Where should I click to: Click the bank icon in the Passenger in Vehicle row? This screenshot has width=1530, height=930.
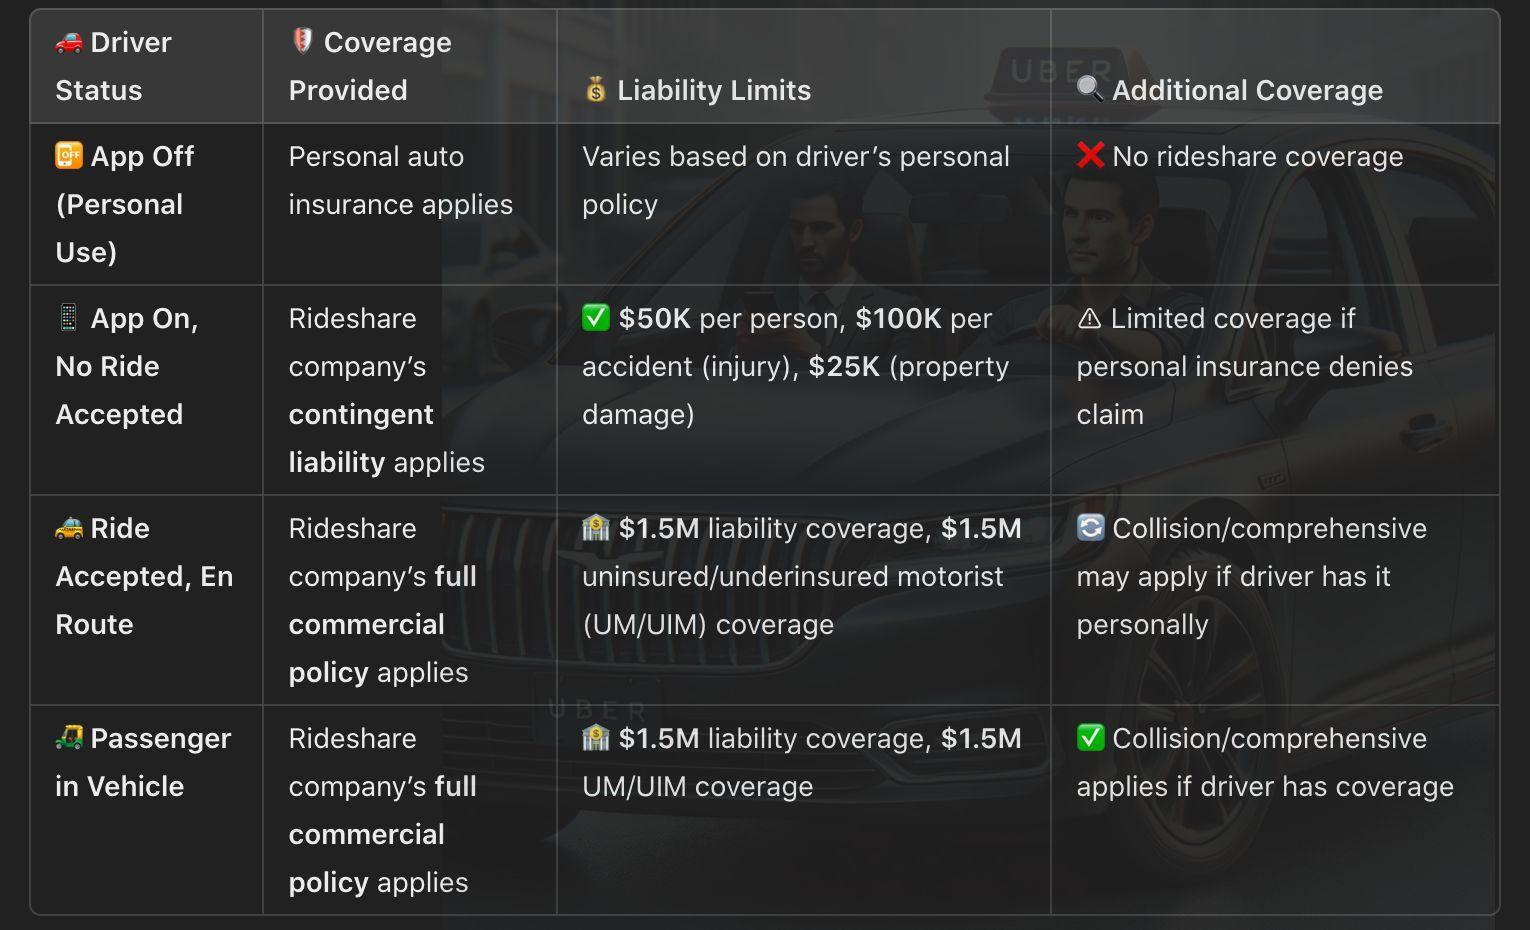[x=596, y=738]
